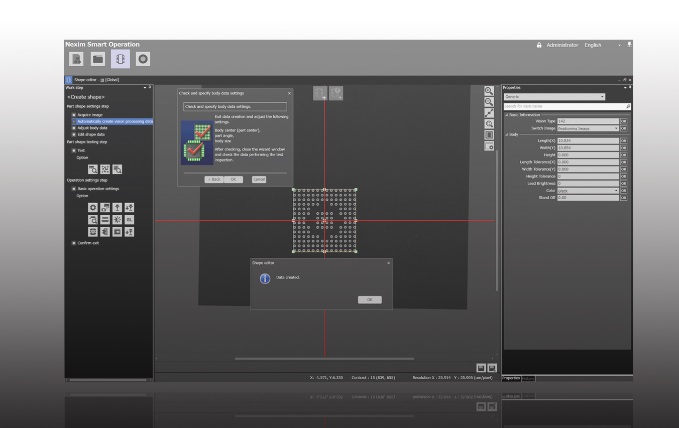Click the Length(X) value field

pos(587,141)
